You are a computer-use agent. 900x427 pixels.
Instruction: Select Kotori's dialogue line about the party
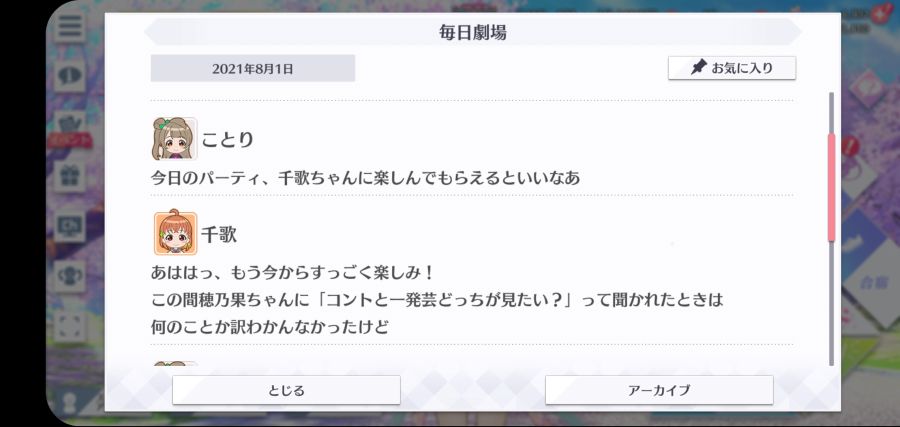[365, 178]
